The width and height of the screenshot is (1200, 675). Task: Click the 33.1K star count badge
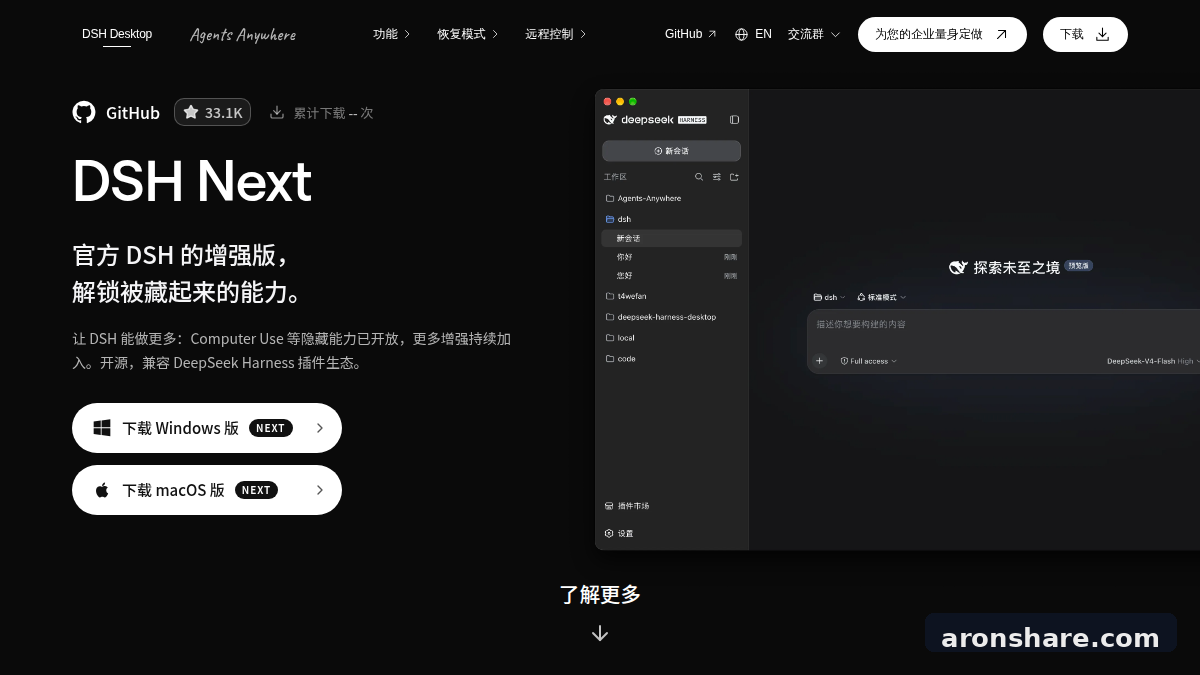point(212,112)
